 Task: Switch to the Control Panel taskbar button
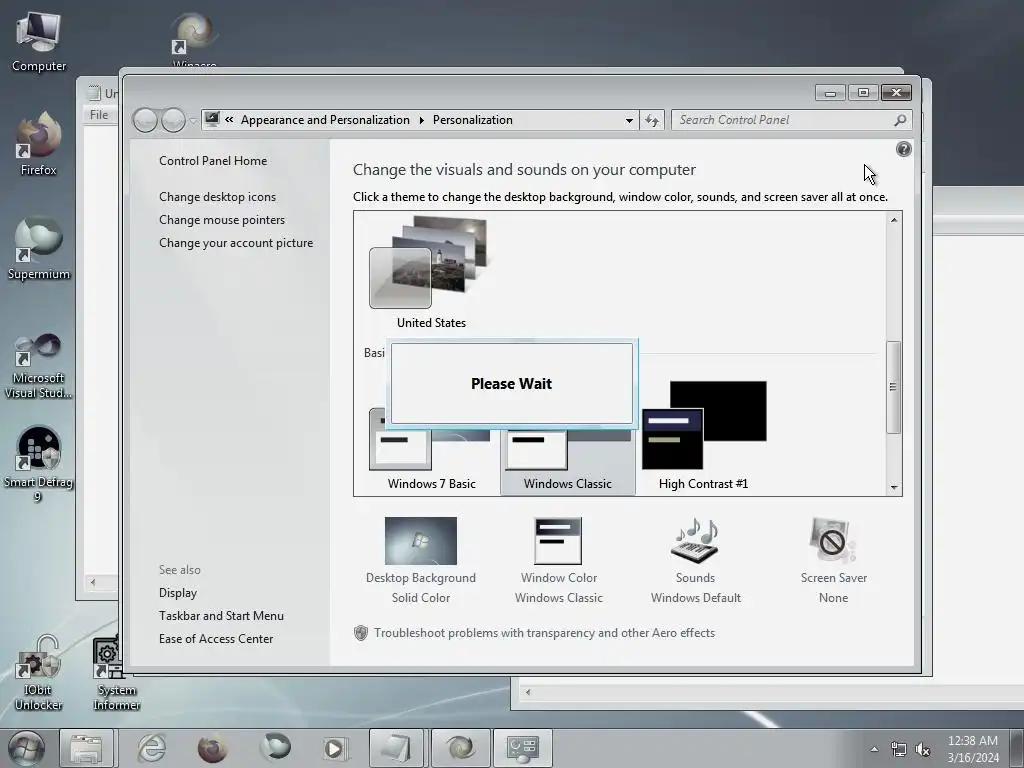click(x=522, y=748)
